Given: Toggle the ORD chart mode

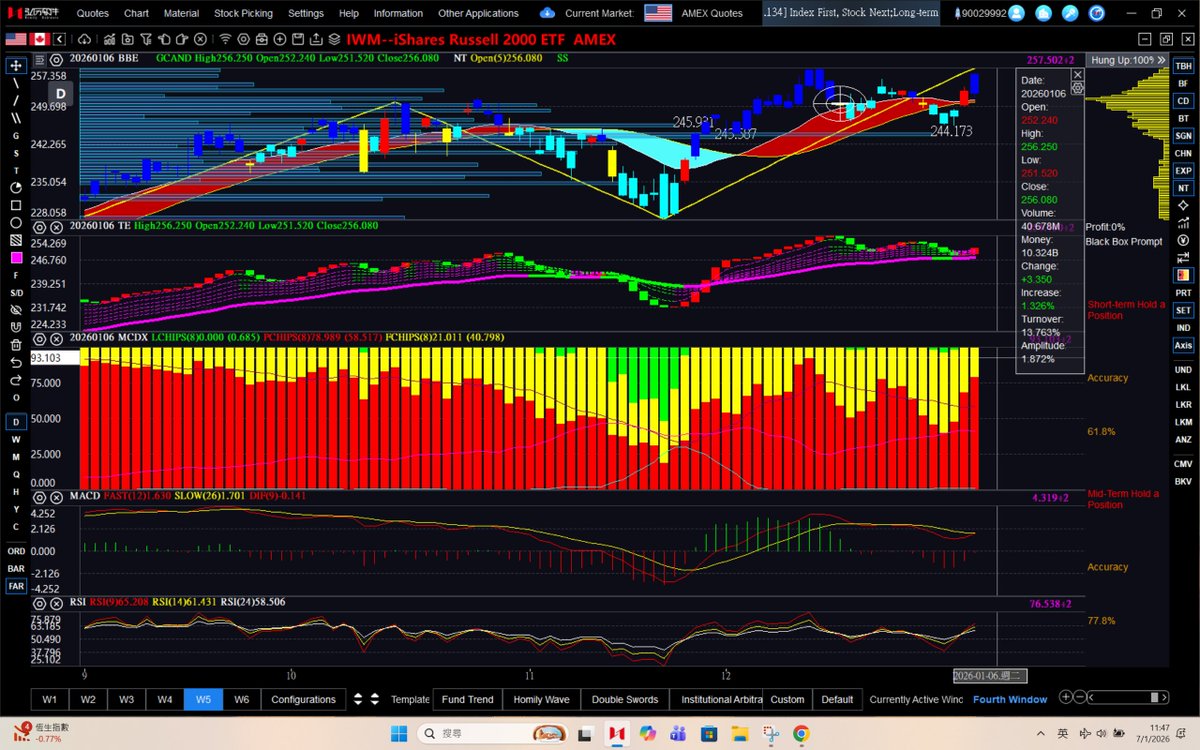Looking at the screenshot, I should pyautogui.click(x=16, y=551).
